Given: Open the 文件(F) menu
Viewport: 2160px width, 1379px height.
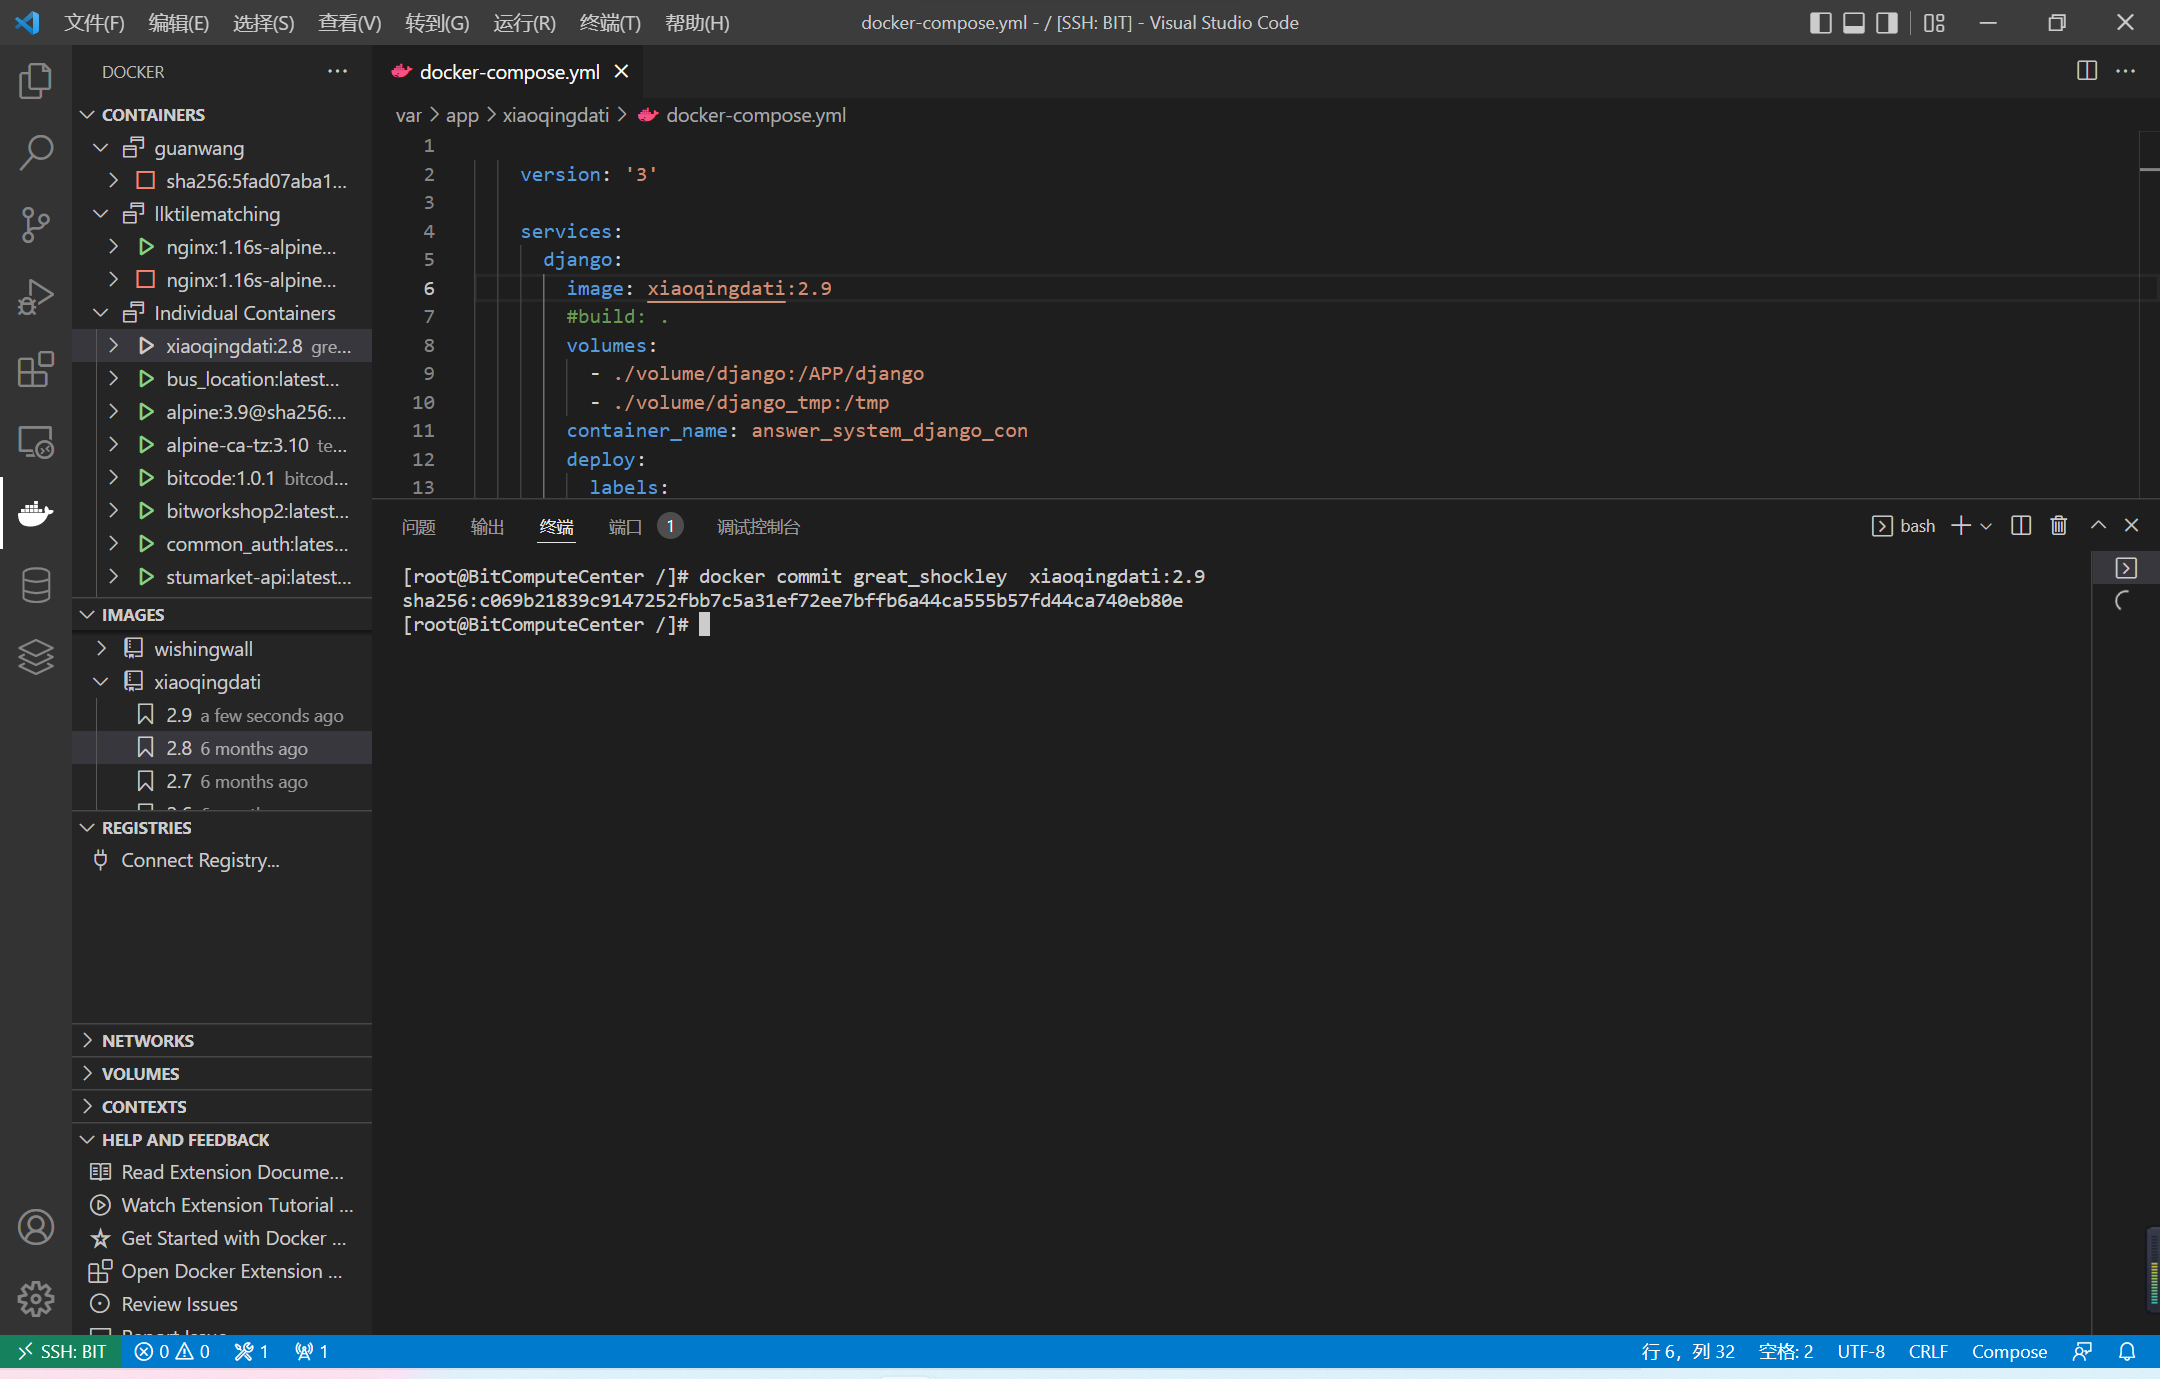Looking at the screenshot, I should 94,22.
